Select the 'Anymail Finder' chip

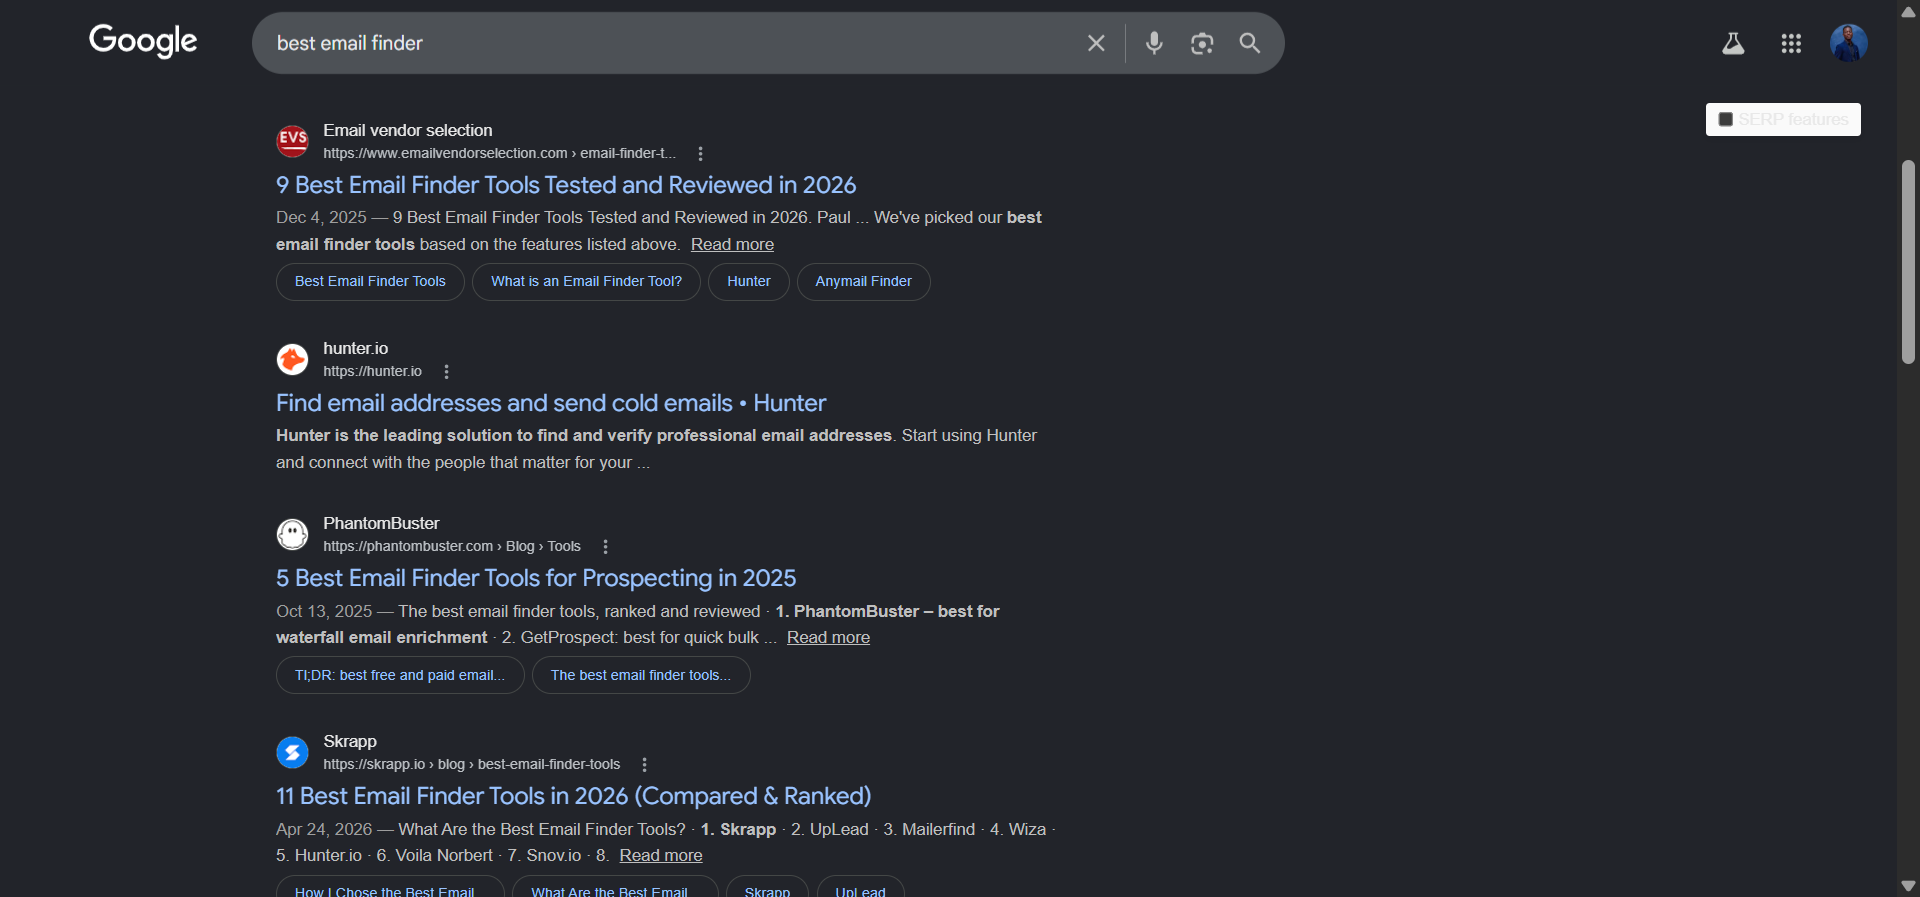(864, 282)
